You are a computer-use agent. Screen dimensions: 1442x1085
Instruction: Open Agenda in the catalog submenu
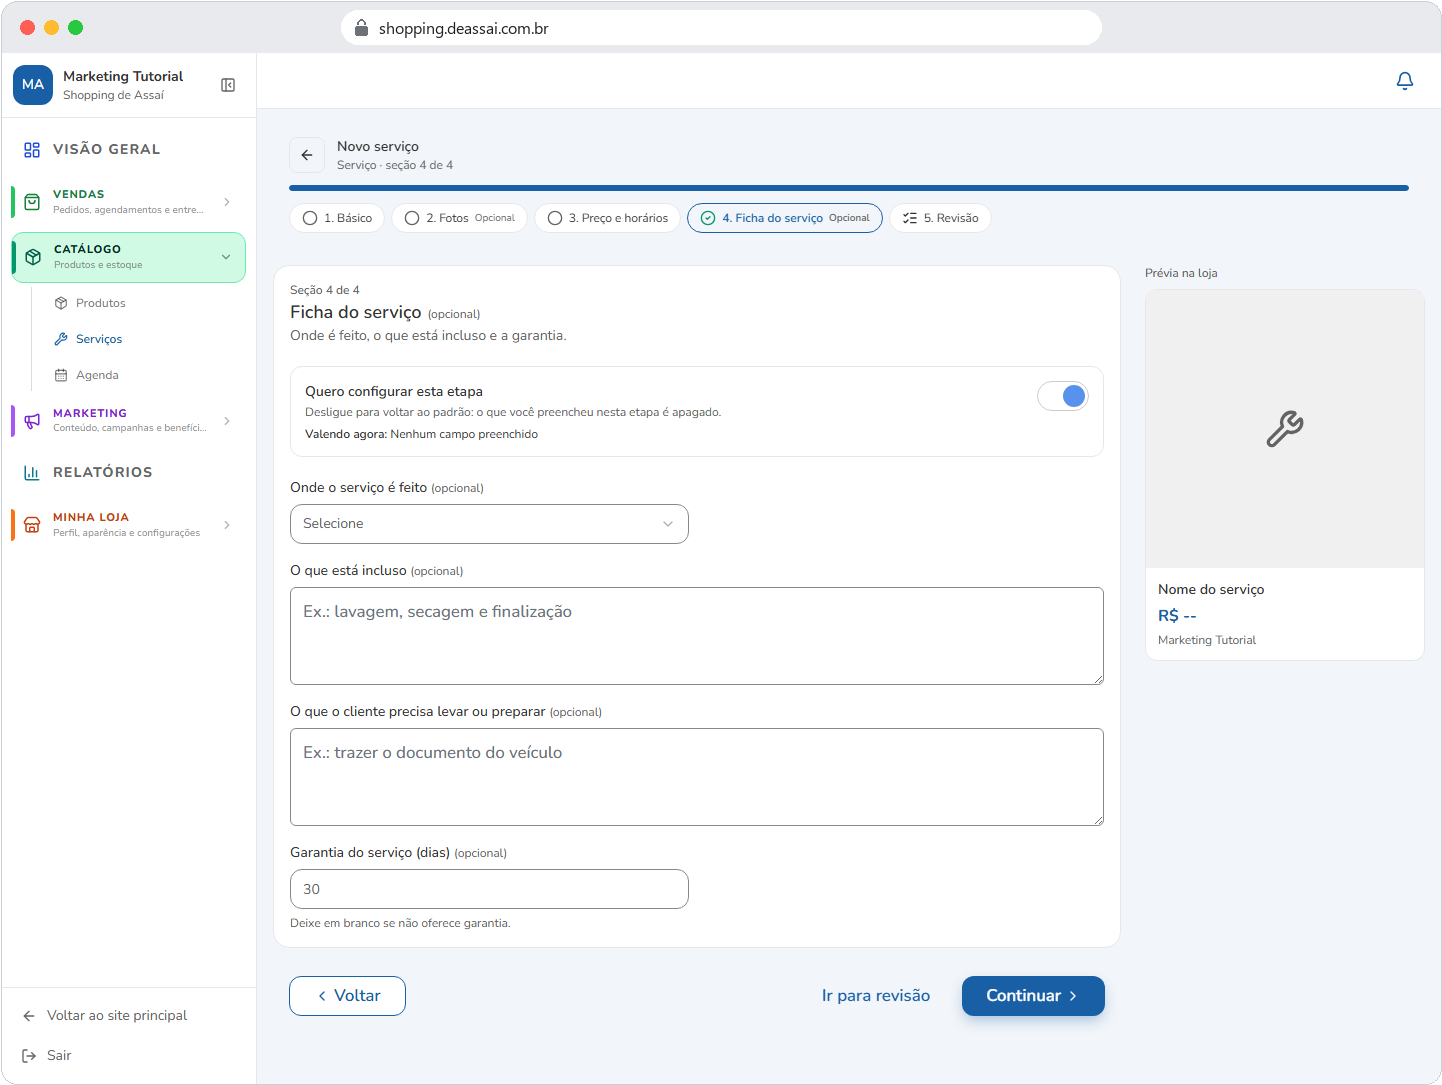pyautogui.click(x=97, y=375)
